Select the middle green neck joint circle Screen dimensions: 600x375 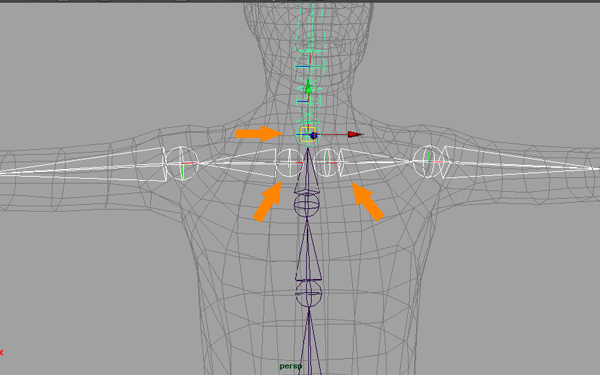click(x=309, y=101)
